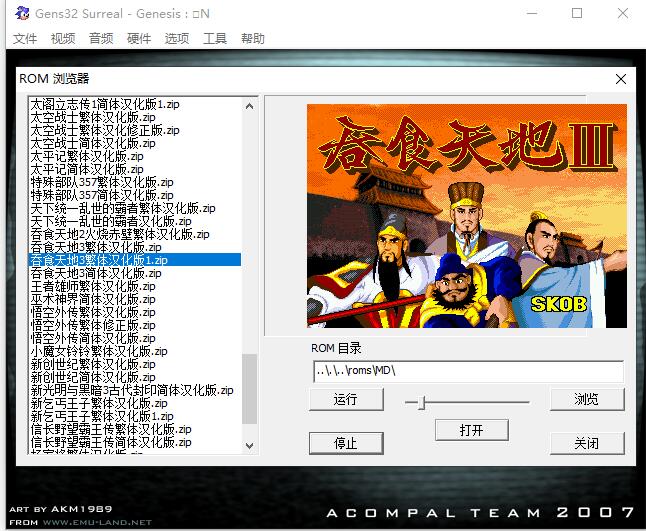This screenshot has width=646, height=531.
Task: Open the 视频 menu
Action: [x=63, y=39]
